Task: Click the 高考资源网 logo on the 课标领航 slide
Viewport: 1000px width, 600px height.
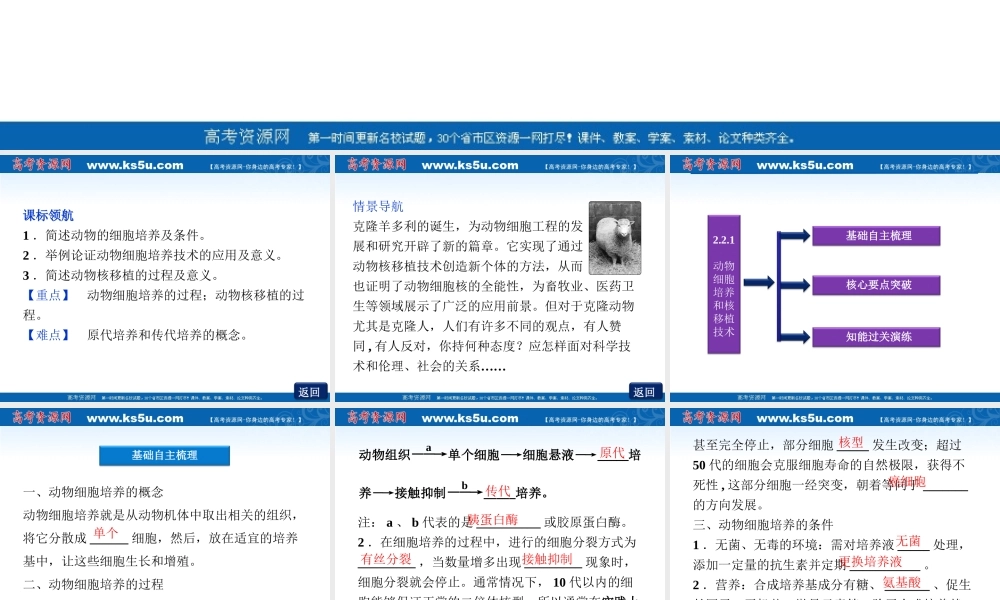Action: click(x=42, y=165)
